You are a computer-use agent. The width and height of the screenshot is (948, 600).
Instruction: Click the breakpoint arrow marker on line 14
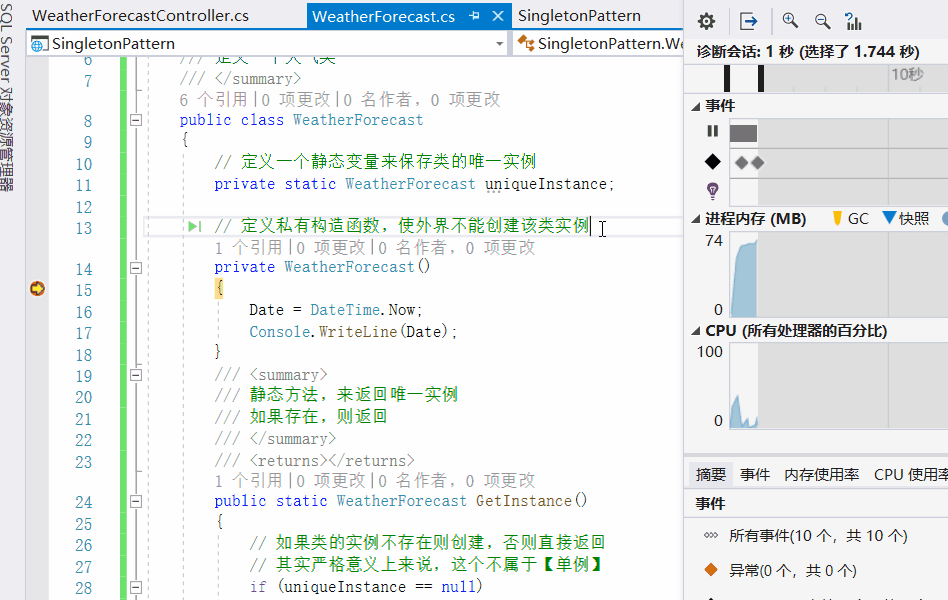[x=37, y=288]
